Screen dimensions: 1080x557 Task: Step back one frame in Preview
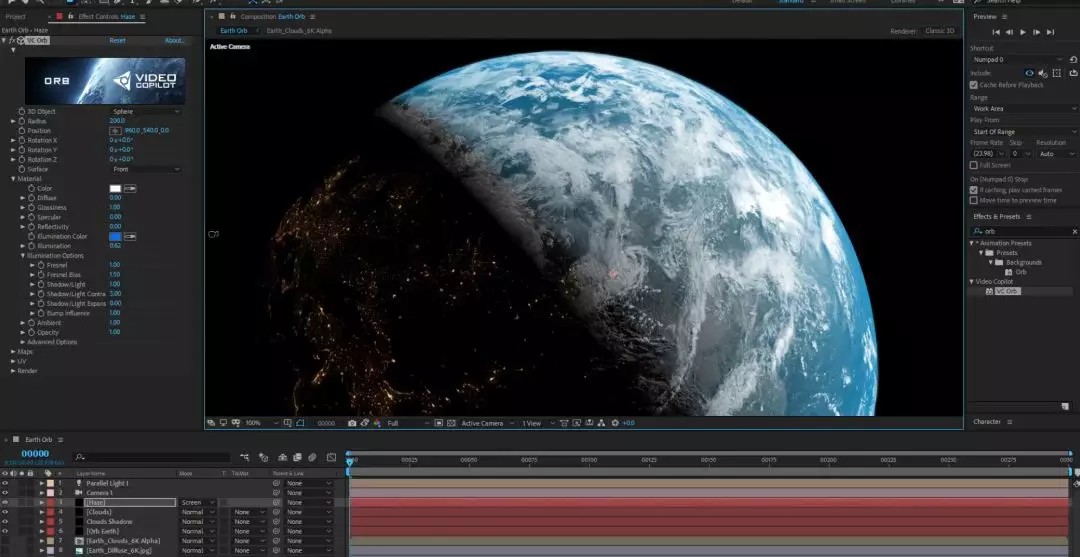click(1009, 32)
